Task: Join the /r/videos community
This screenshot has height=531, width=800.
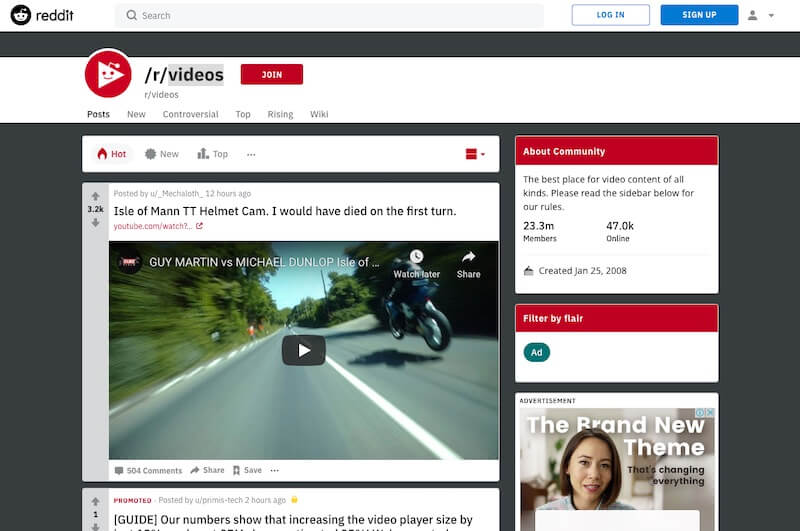Action: pos(271,74)
